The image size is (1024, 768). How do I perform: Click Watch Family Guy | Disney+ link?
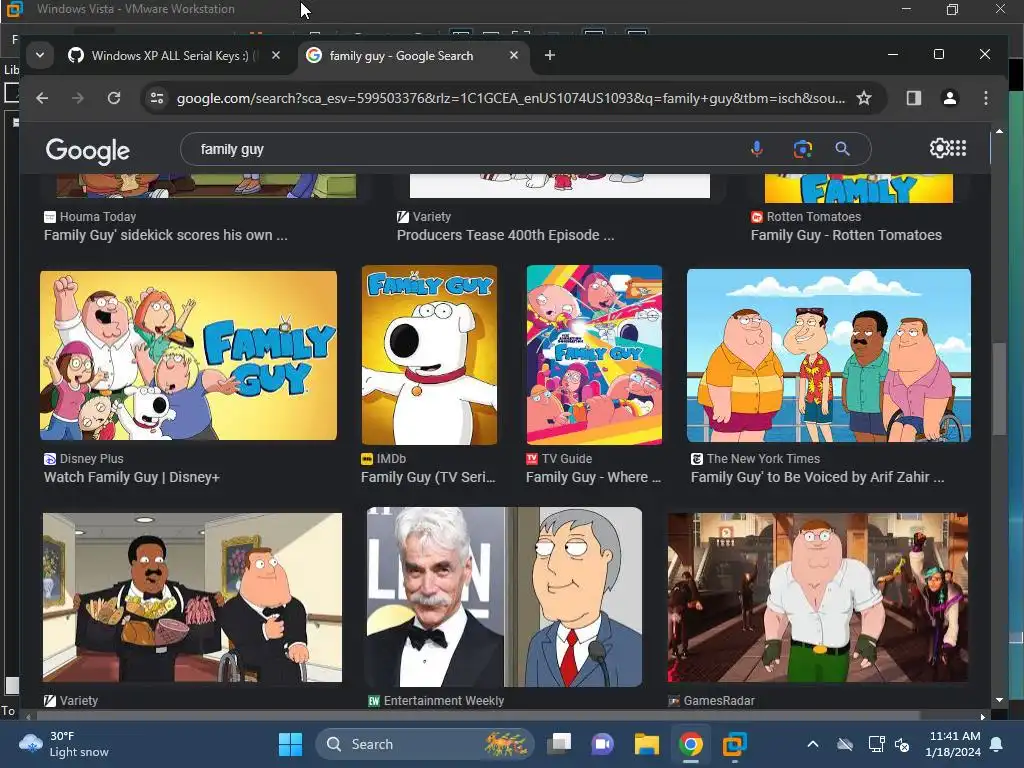(x=131, y=477)
